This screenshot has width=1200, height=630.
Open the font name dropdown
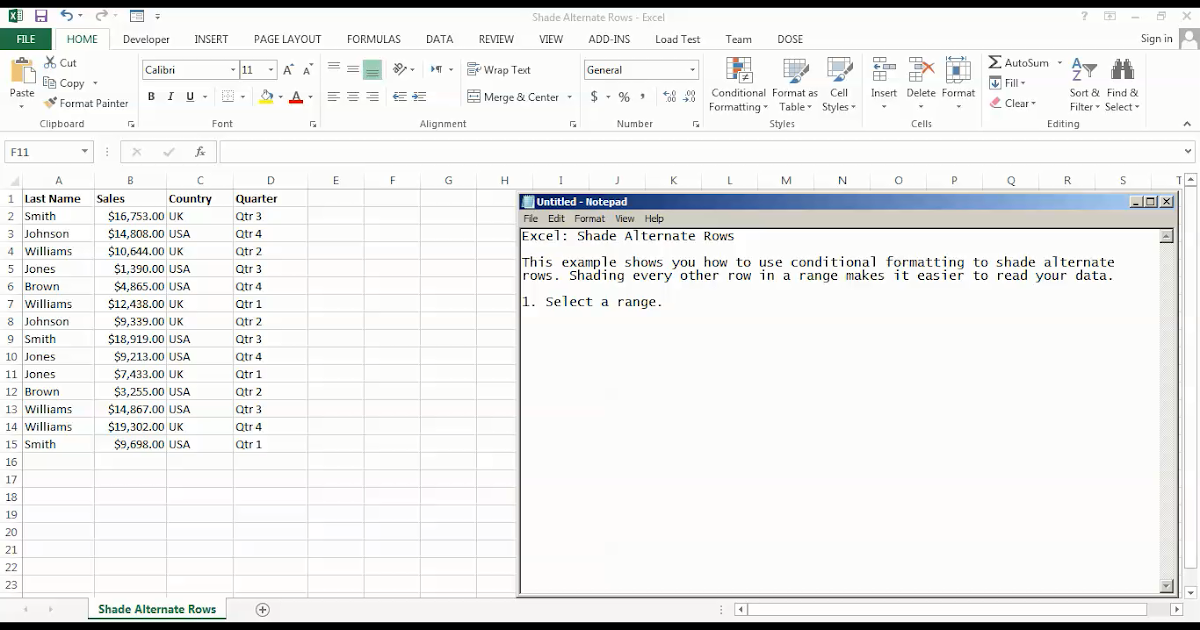click(x=232, y=70)
